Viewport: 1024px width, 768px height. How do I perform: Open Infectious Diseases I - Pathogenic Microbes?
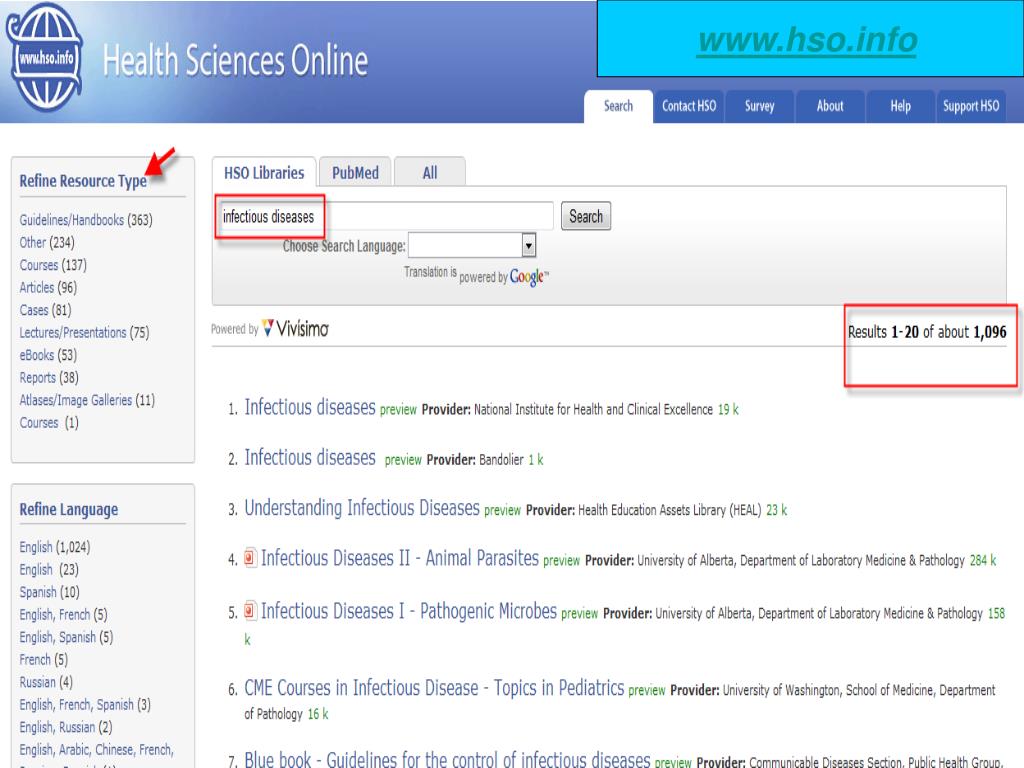point(409,611)
